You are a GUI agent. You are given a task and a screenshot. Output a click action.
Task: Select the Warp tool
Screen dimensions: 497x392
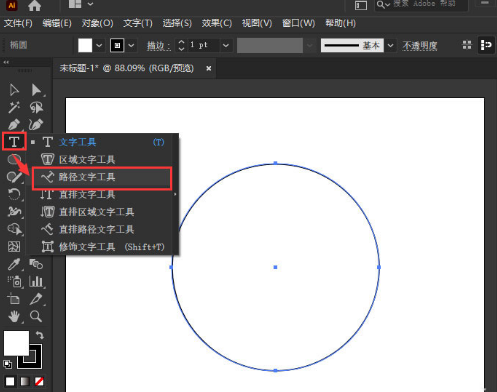tap(14, 211)
